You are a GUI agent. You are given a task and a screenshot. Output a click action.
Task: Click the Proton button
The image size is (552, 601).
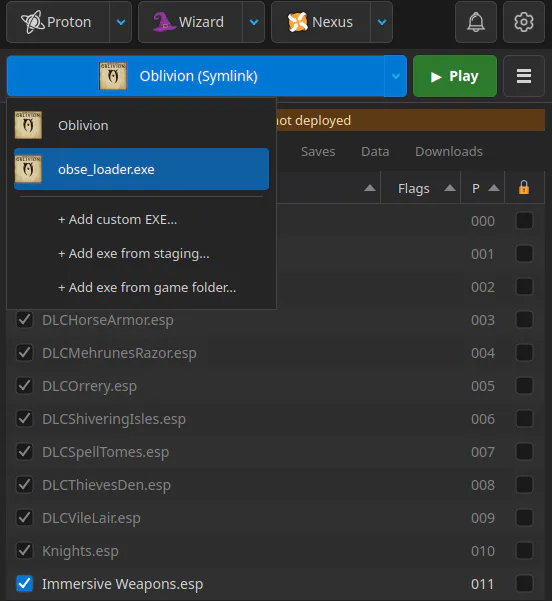(x=58, y=22)
